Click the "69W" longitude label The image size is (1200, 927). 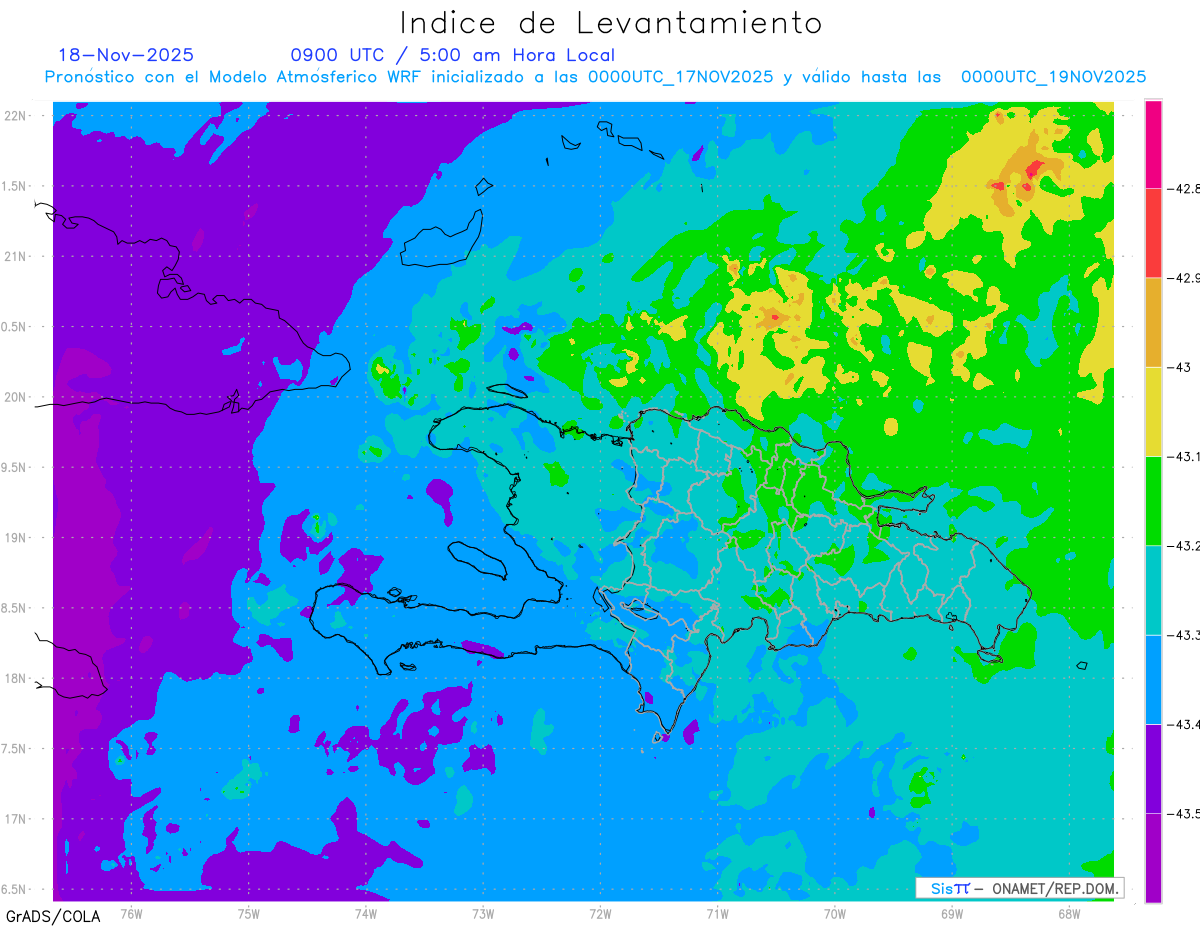951,913
